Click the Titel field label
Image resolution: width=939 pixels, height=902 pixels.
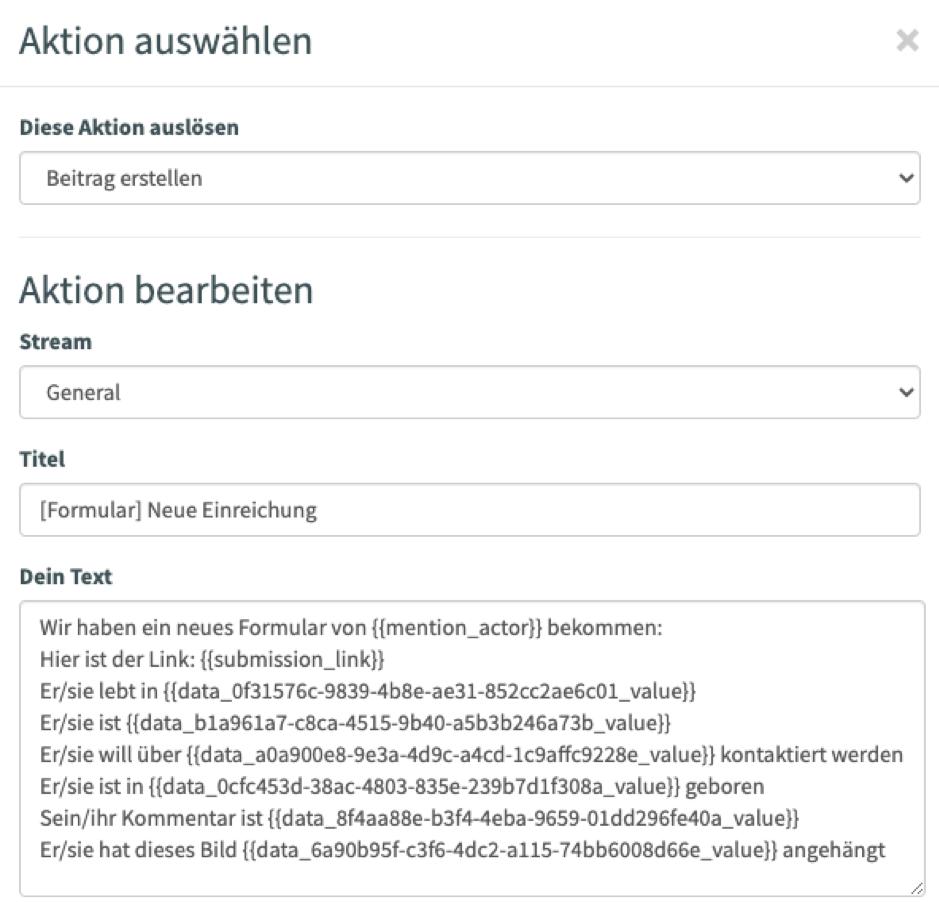(x=42, y=459)
